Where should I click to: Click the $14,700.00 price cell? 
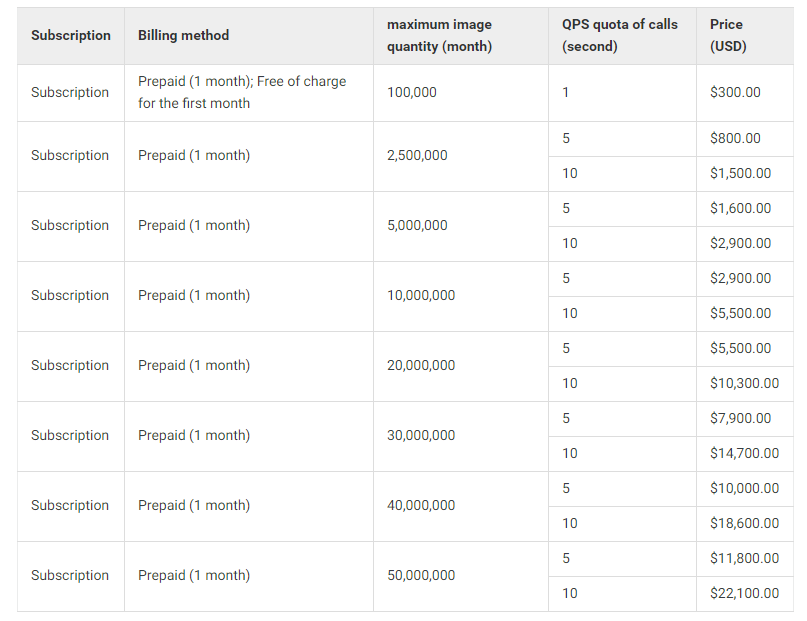tap(744, 453)
